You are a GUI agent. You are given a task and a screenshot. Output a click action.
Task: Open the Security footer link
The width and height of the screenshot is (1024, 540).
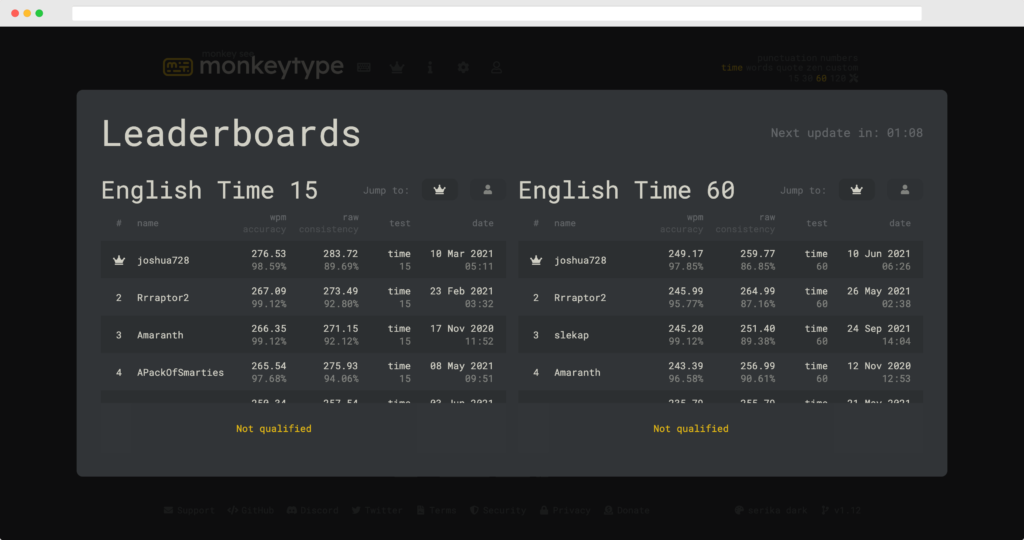point(498,510)
